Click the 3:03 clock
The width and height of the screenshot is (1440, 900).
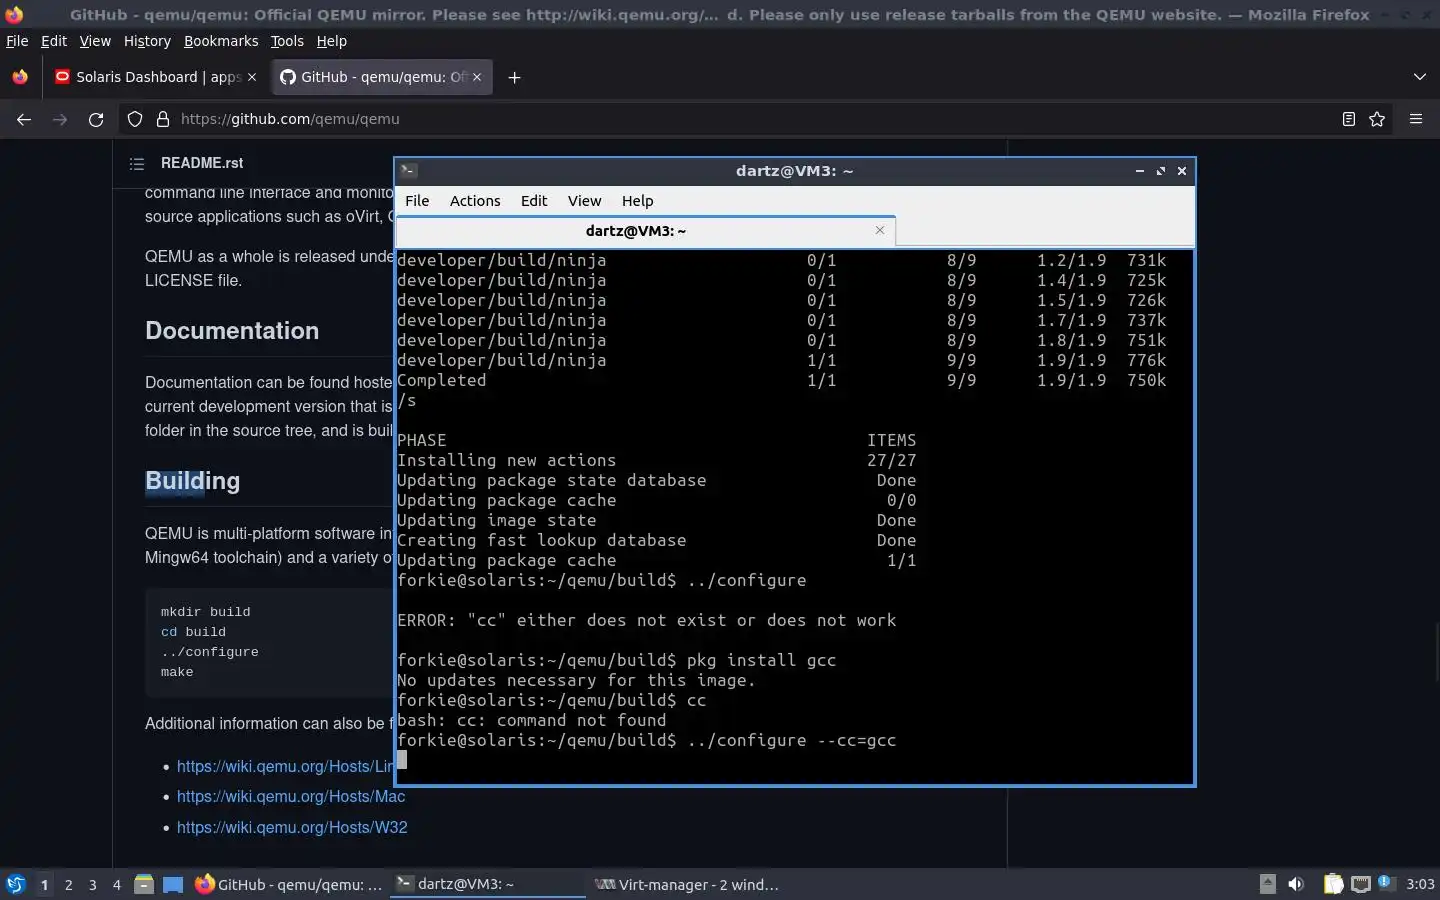(x=1420, y=884)
